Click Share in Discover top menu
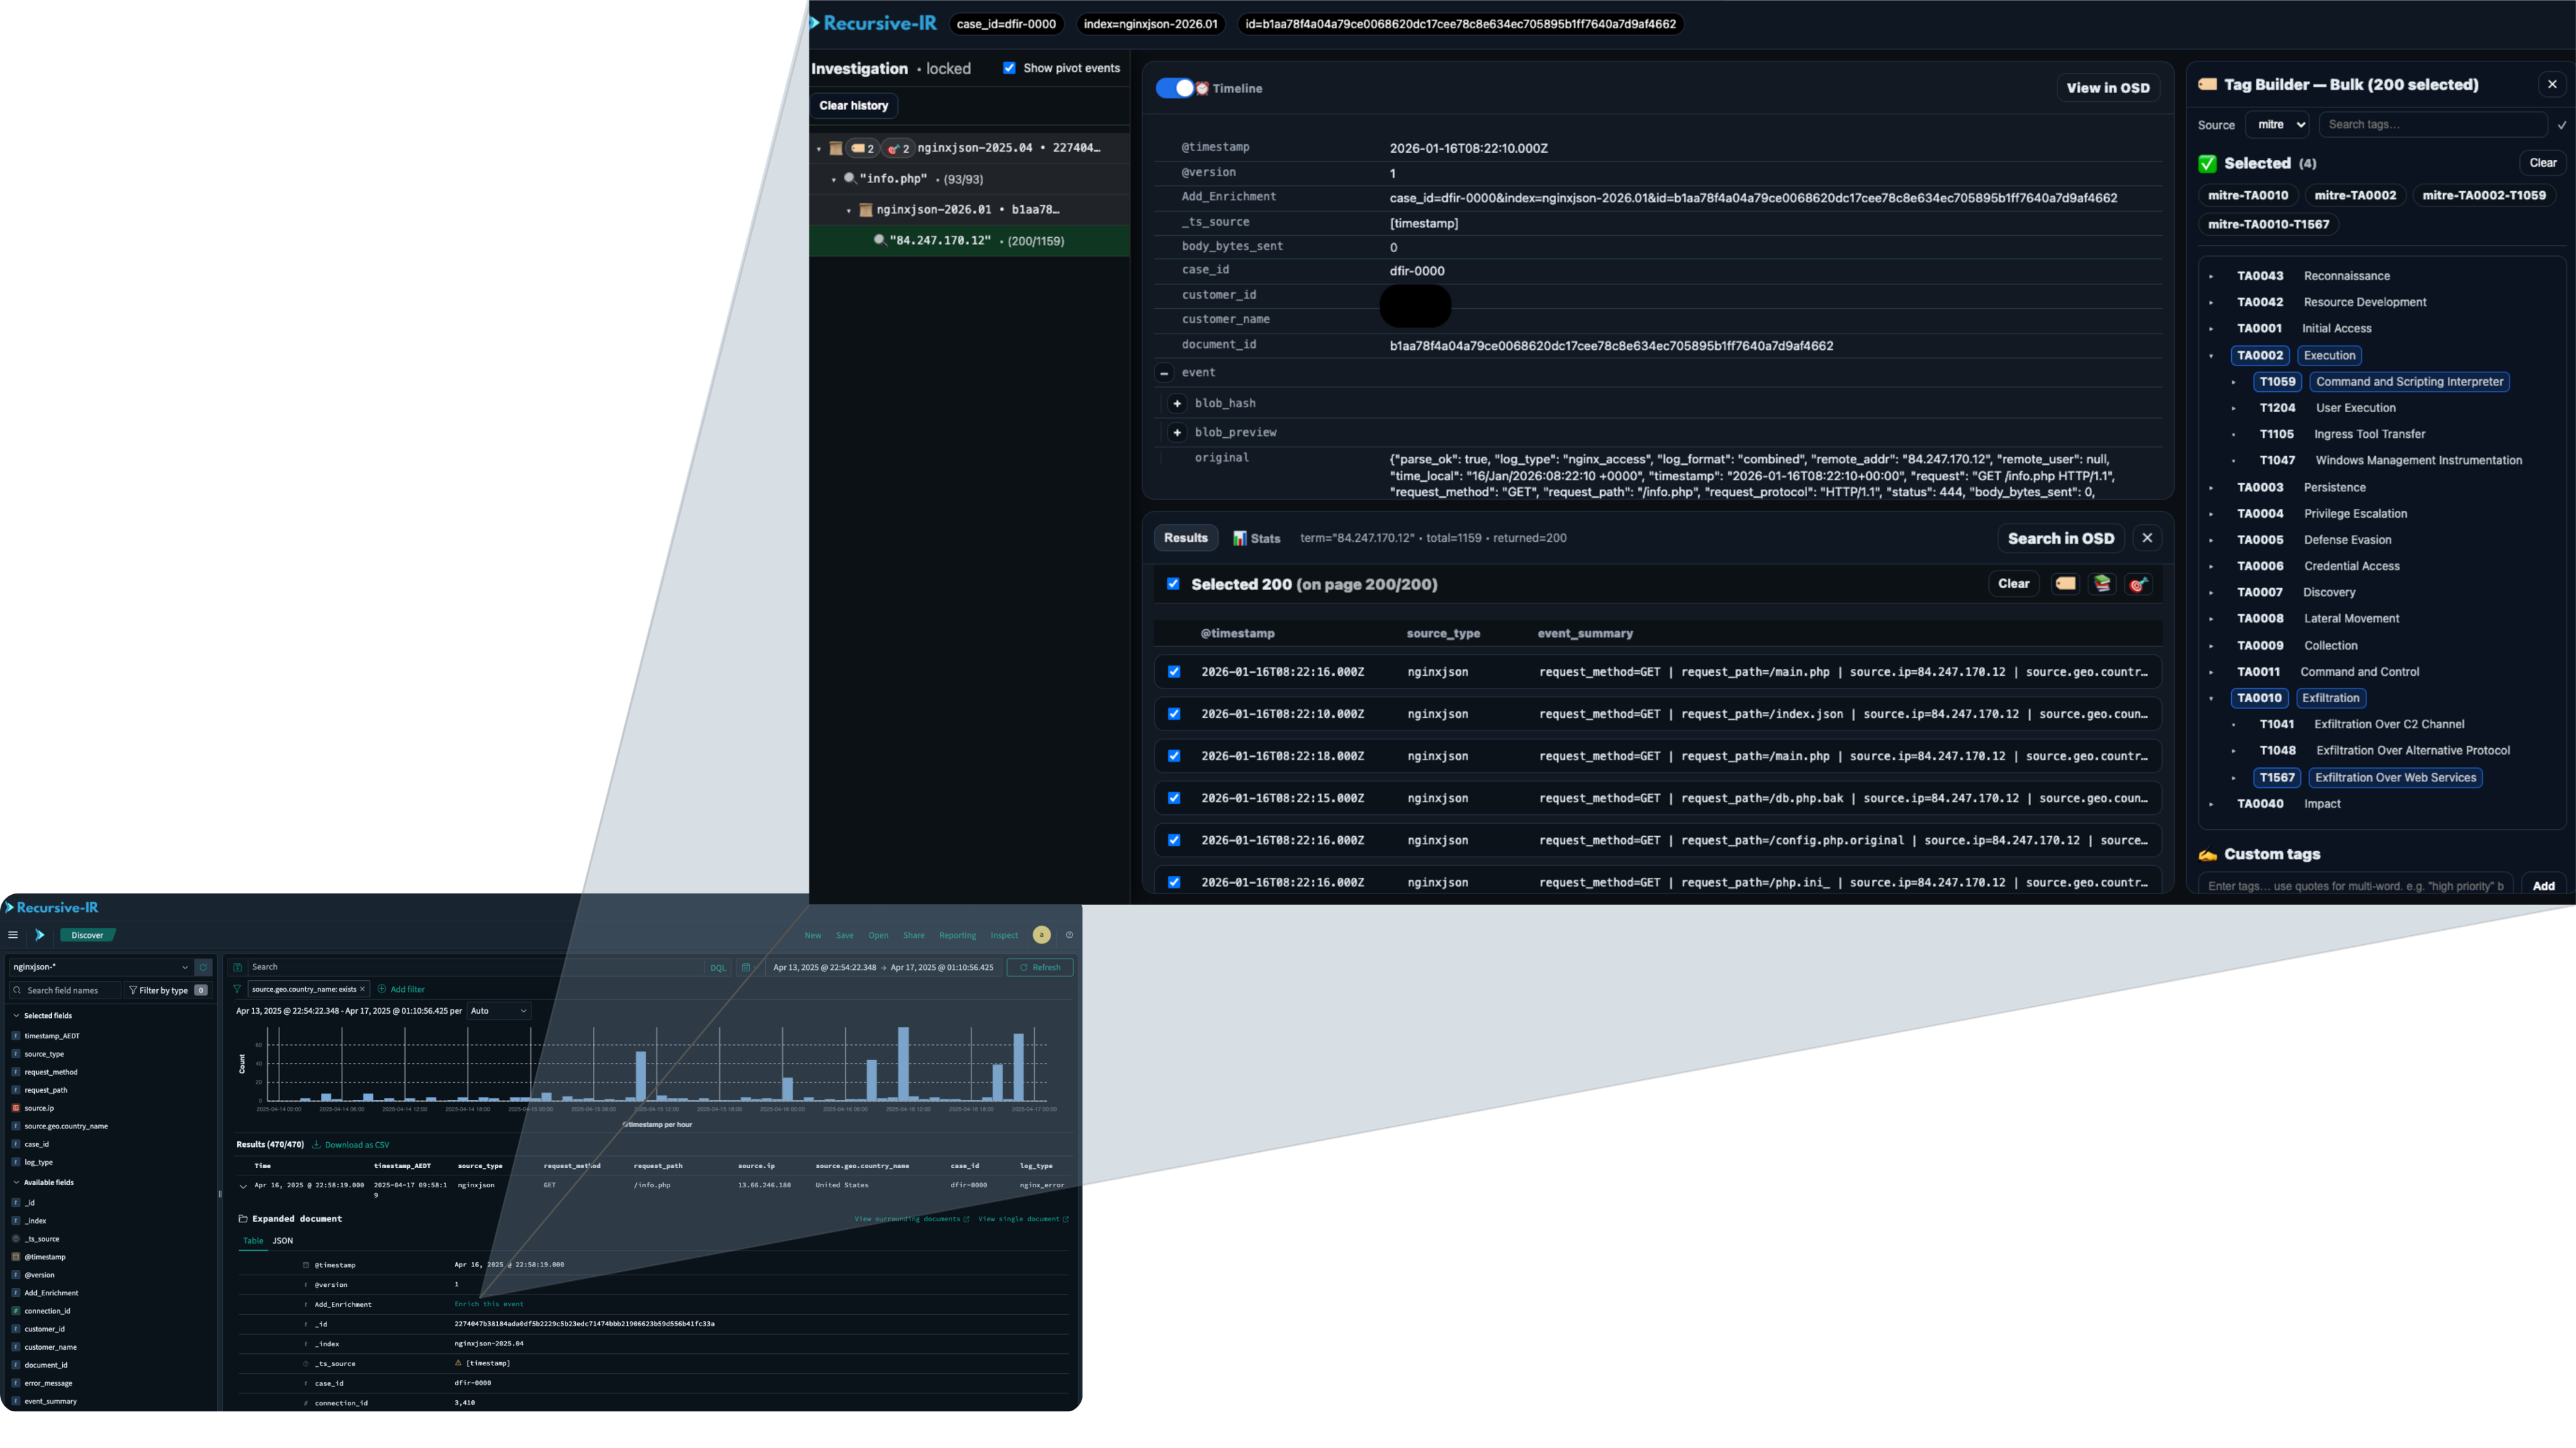 (x=914, y=935)
